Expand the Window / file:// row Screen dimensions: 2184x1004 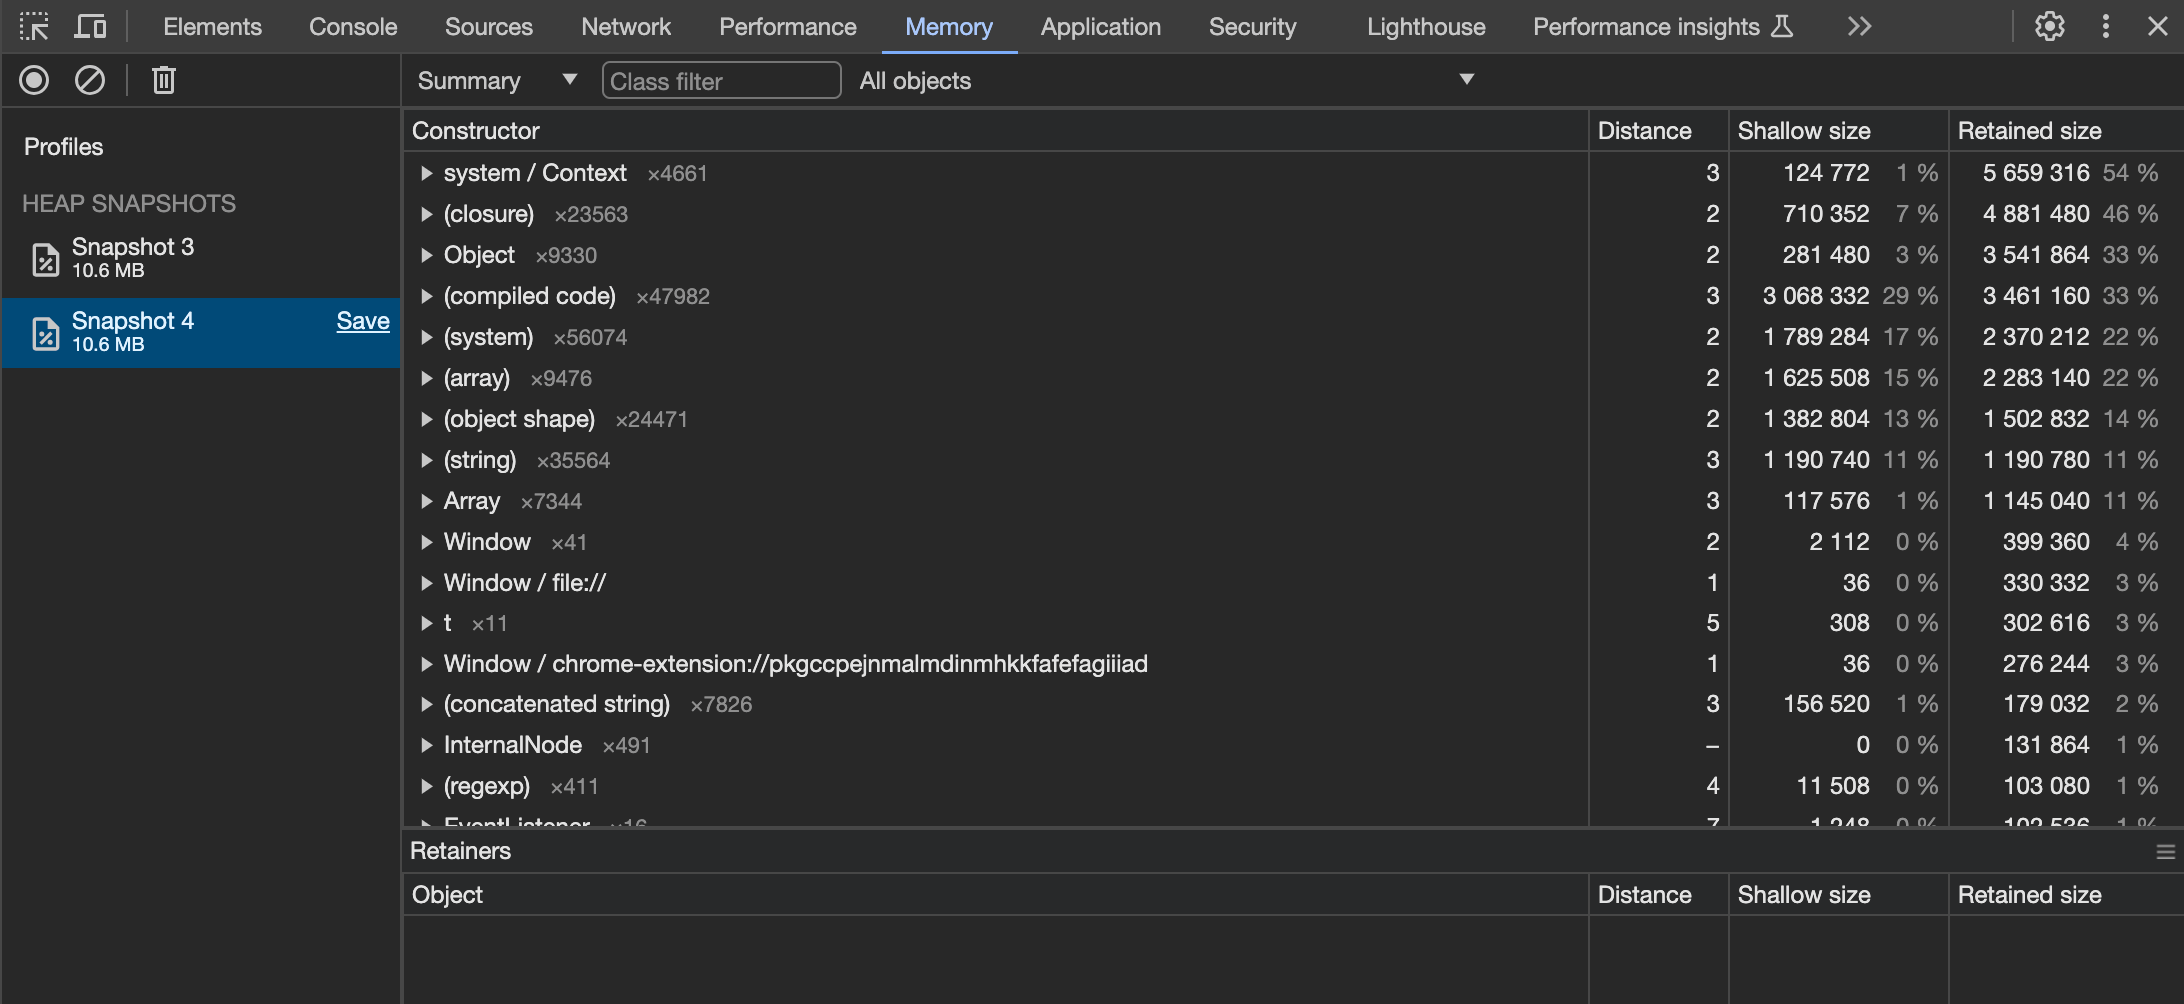pos(427,583)
